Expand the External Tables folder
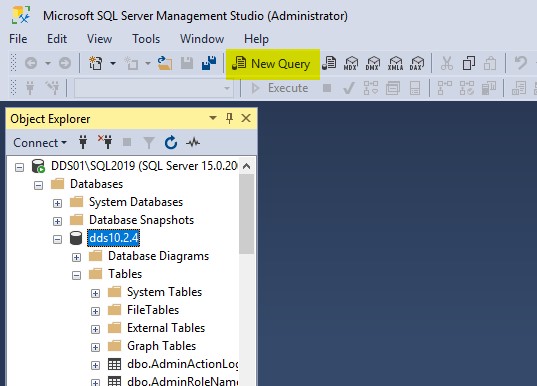This screenshot has width=537, height=386. [x=96, y=329]
